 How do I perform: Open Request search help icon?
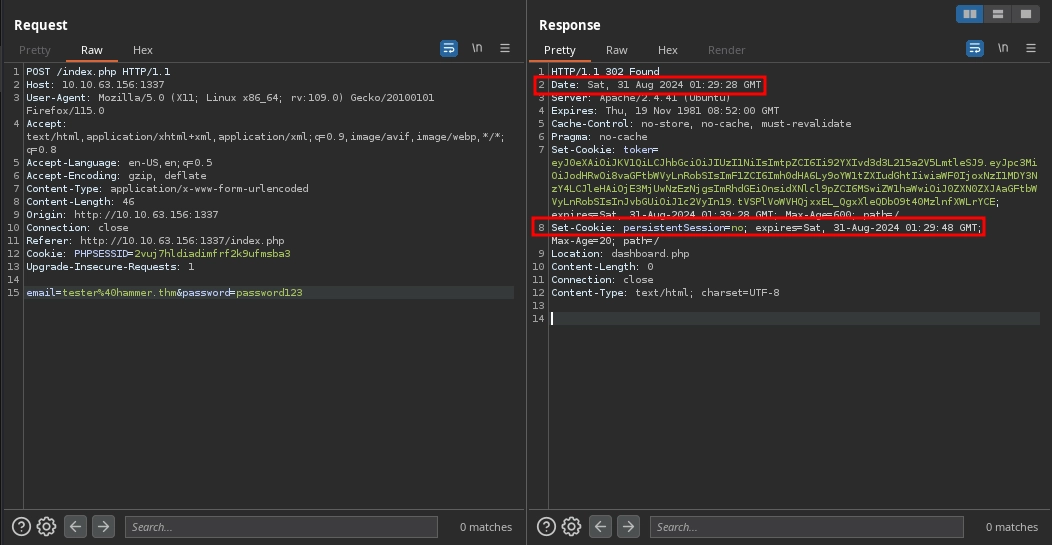21,526
